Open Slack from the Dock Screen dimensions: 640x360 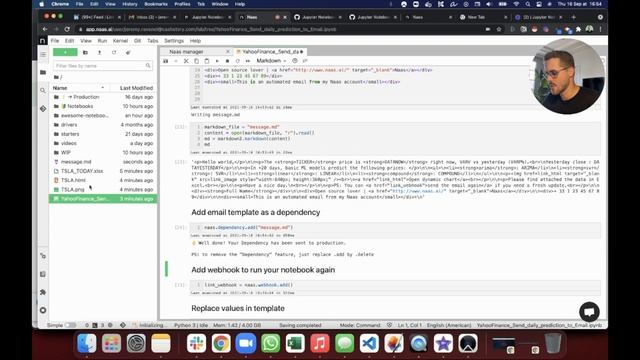tap(196, 343)
